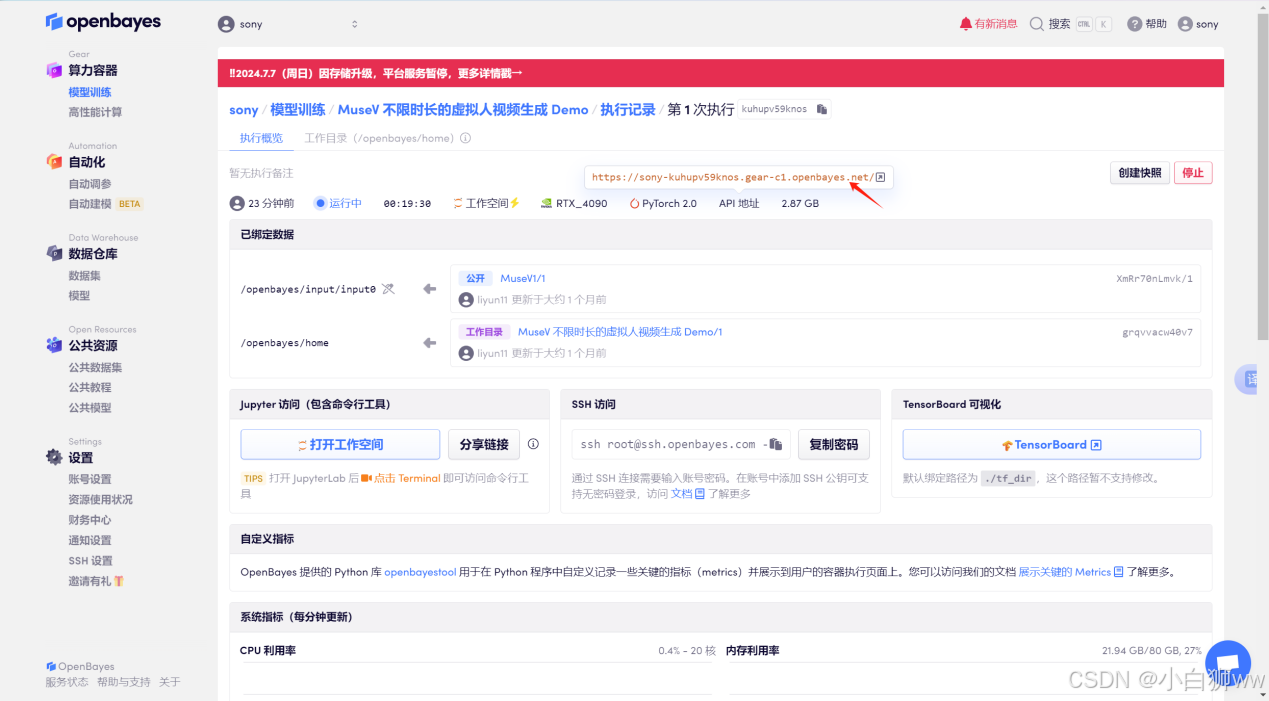
Task: Click the 创建快照 button
Action: [x=1140, y=173]
